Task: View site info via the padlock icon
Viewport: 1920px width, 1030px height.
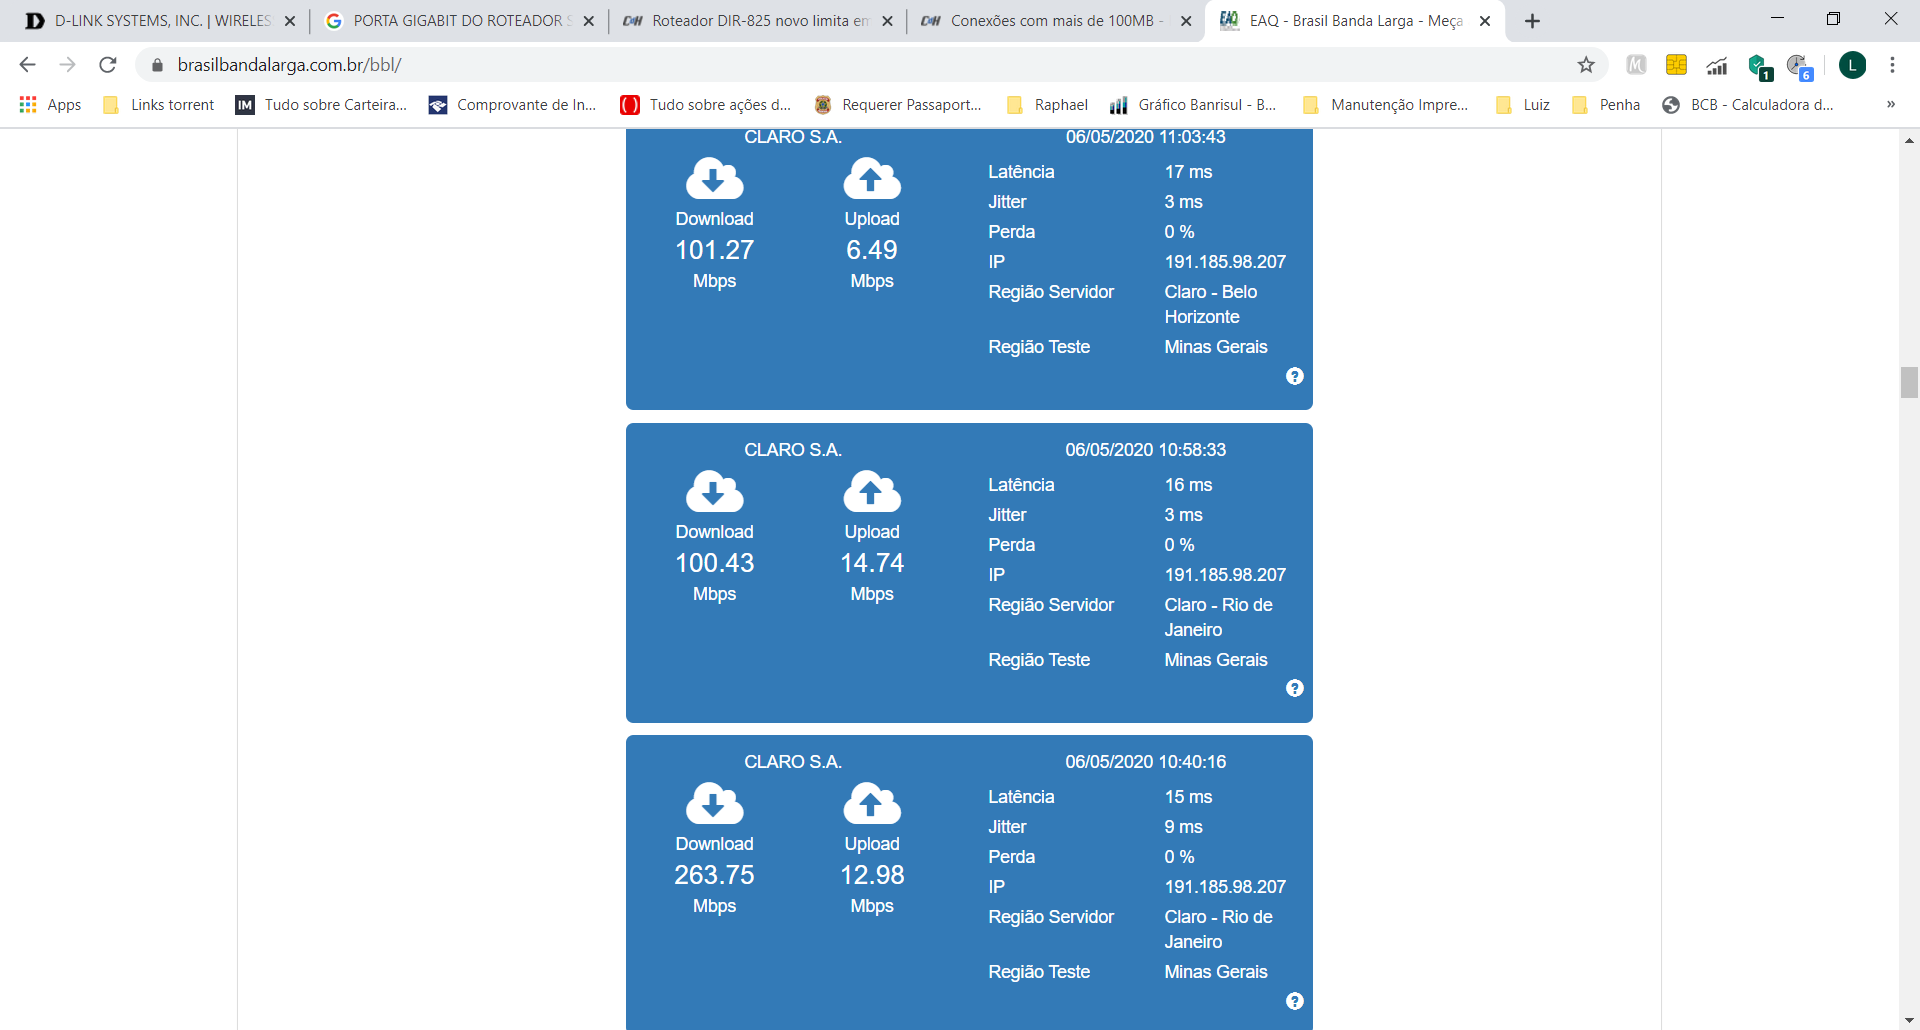Action: click(x=157, y=65)
